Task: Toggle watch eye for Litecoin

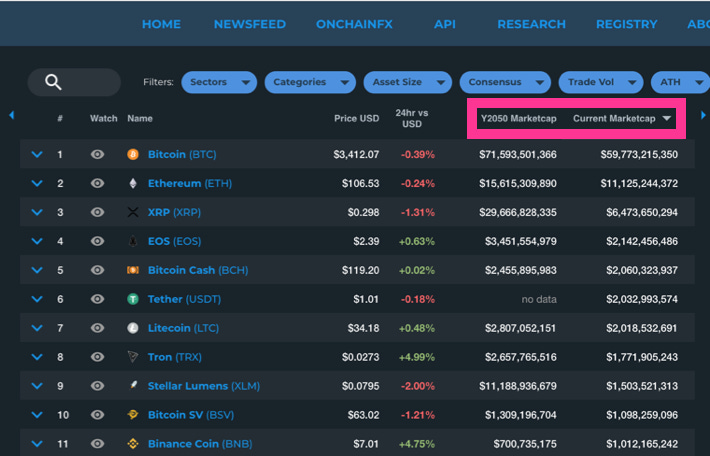Action: [x=97, y=328]
